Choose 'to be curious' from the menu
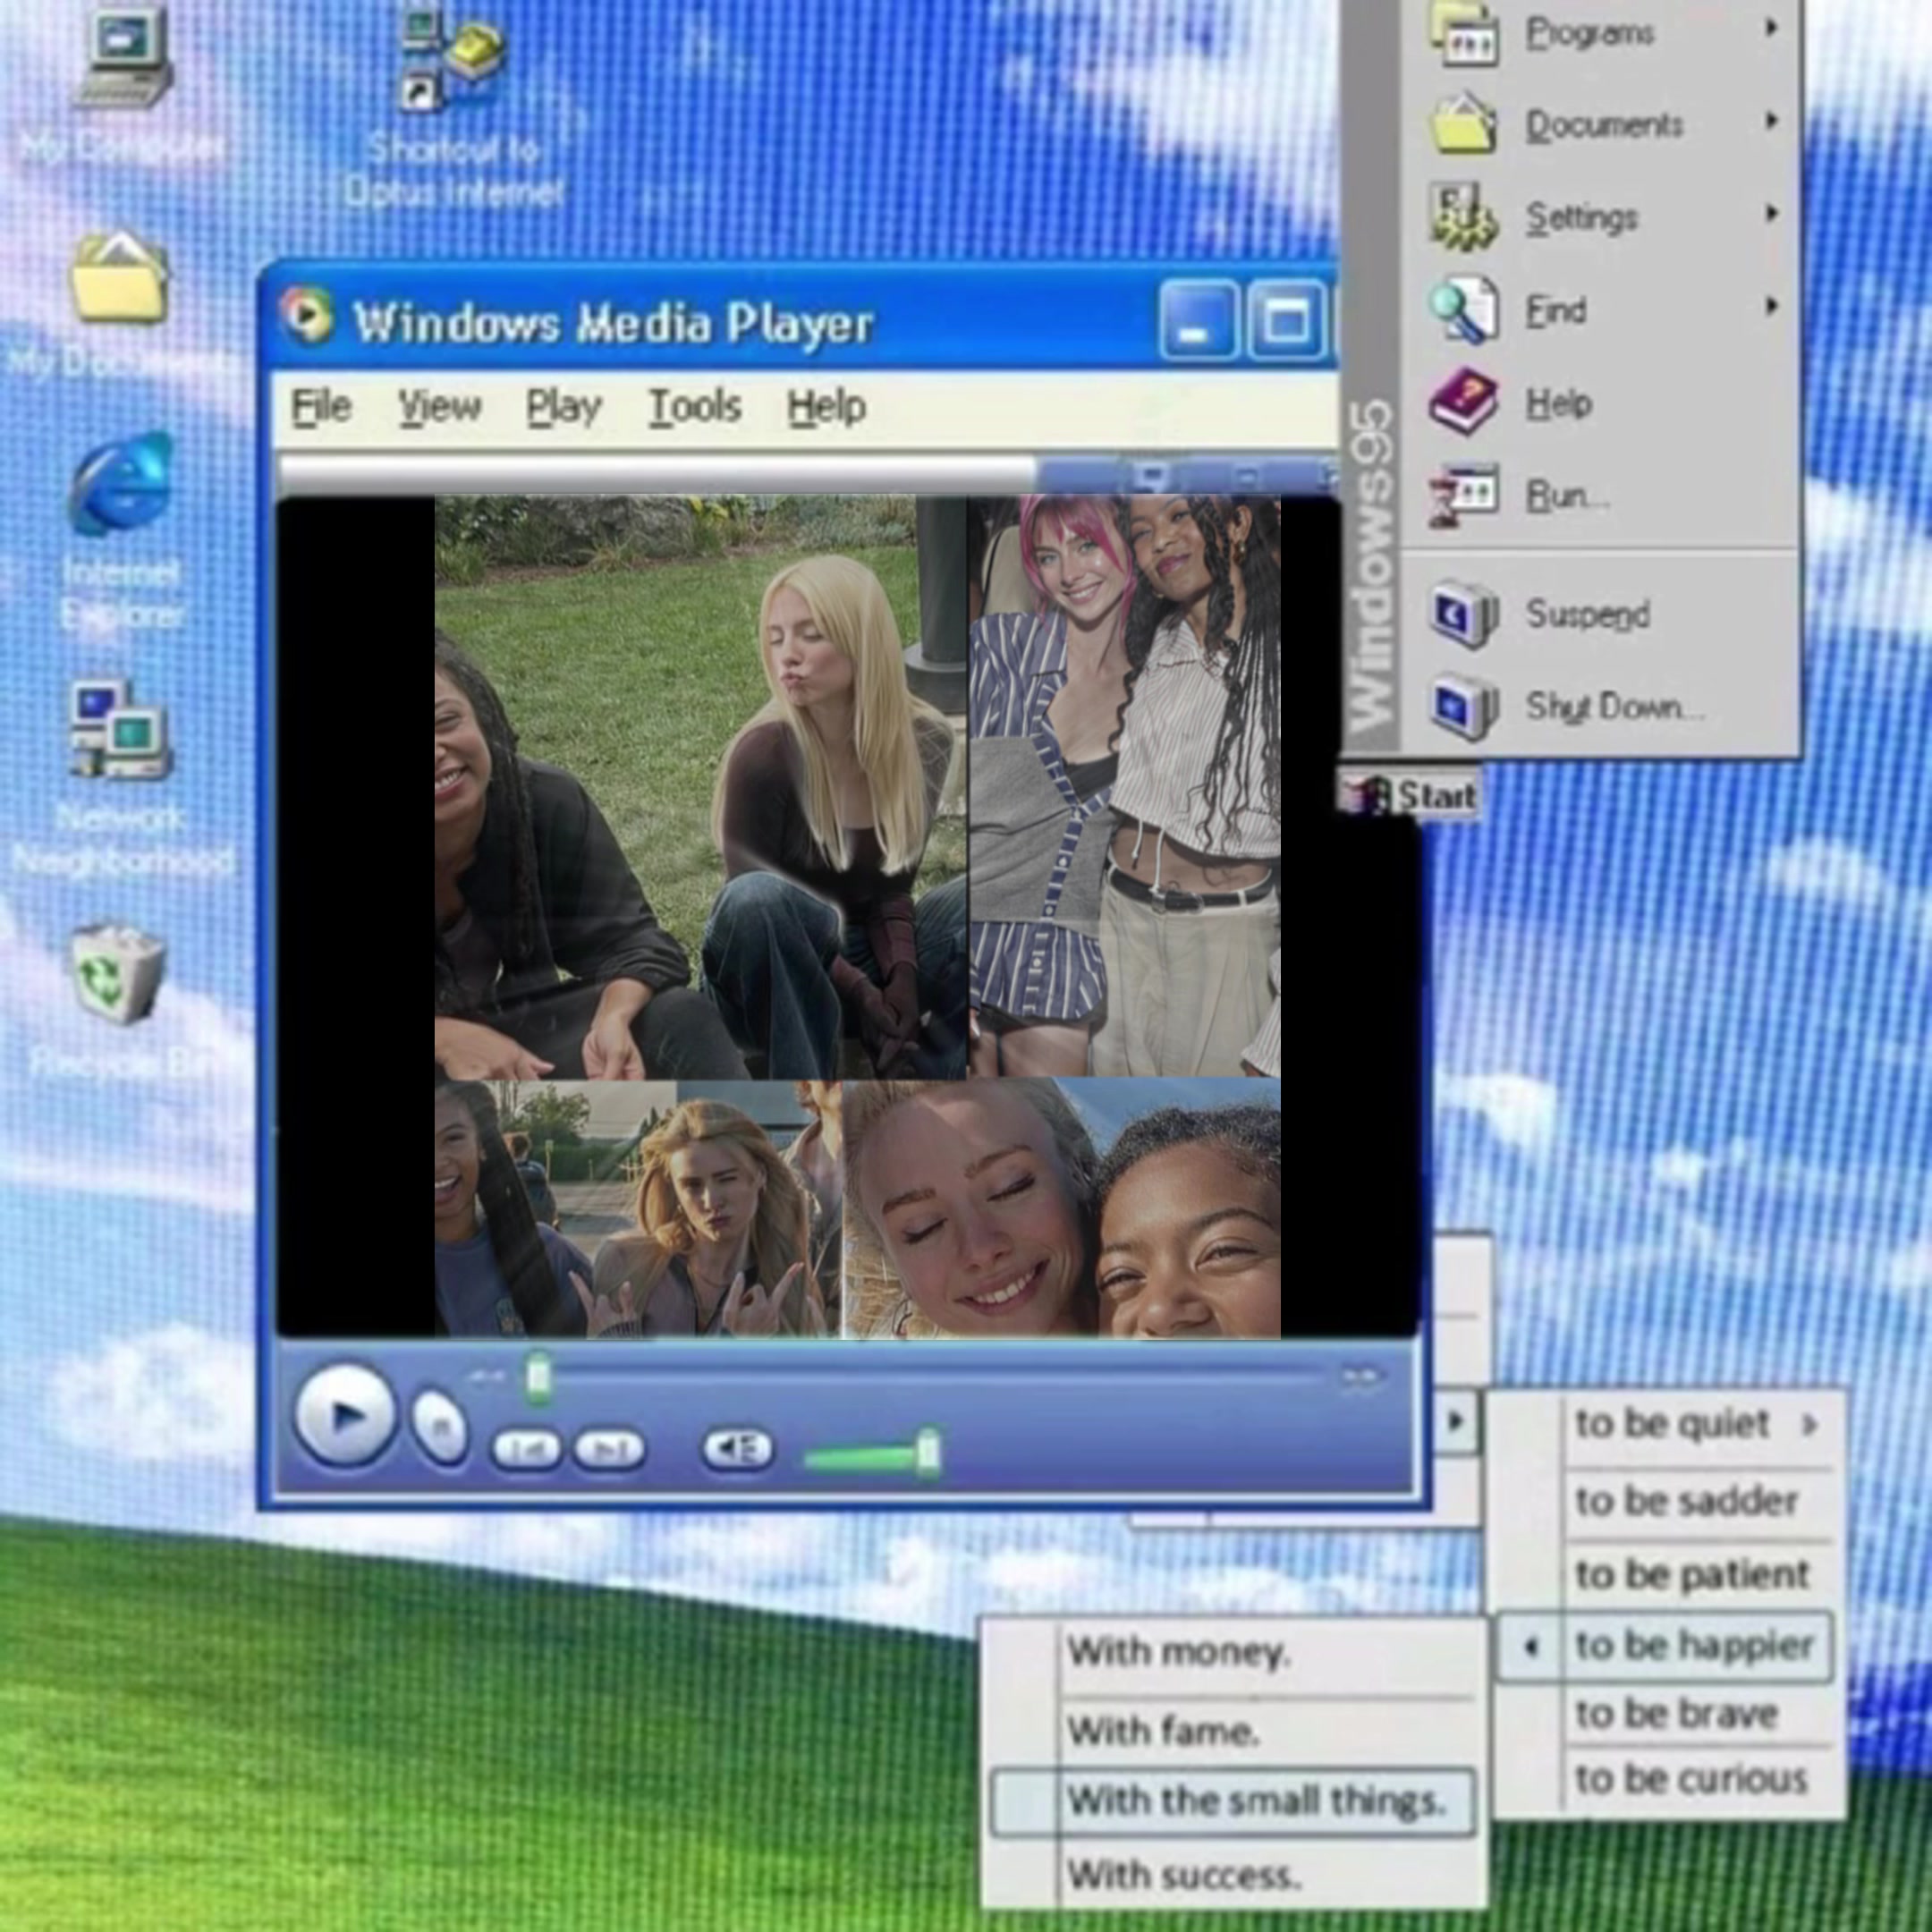 point(1691,1779)
